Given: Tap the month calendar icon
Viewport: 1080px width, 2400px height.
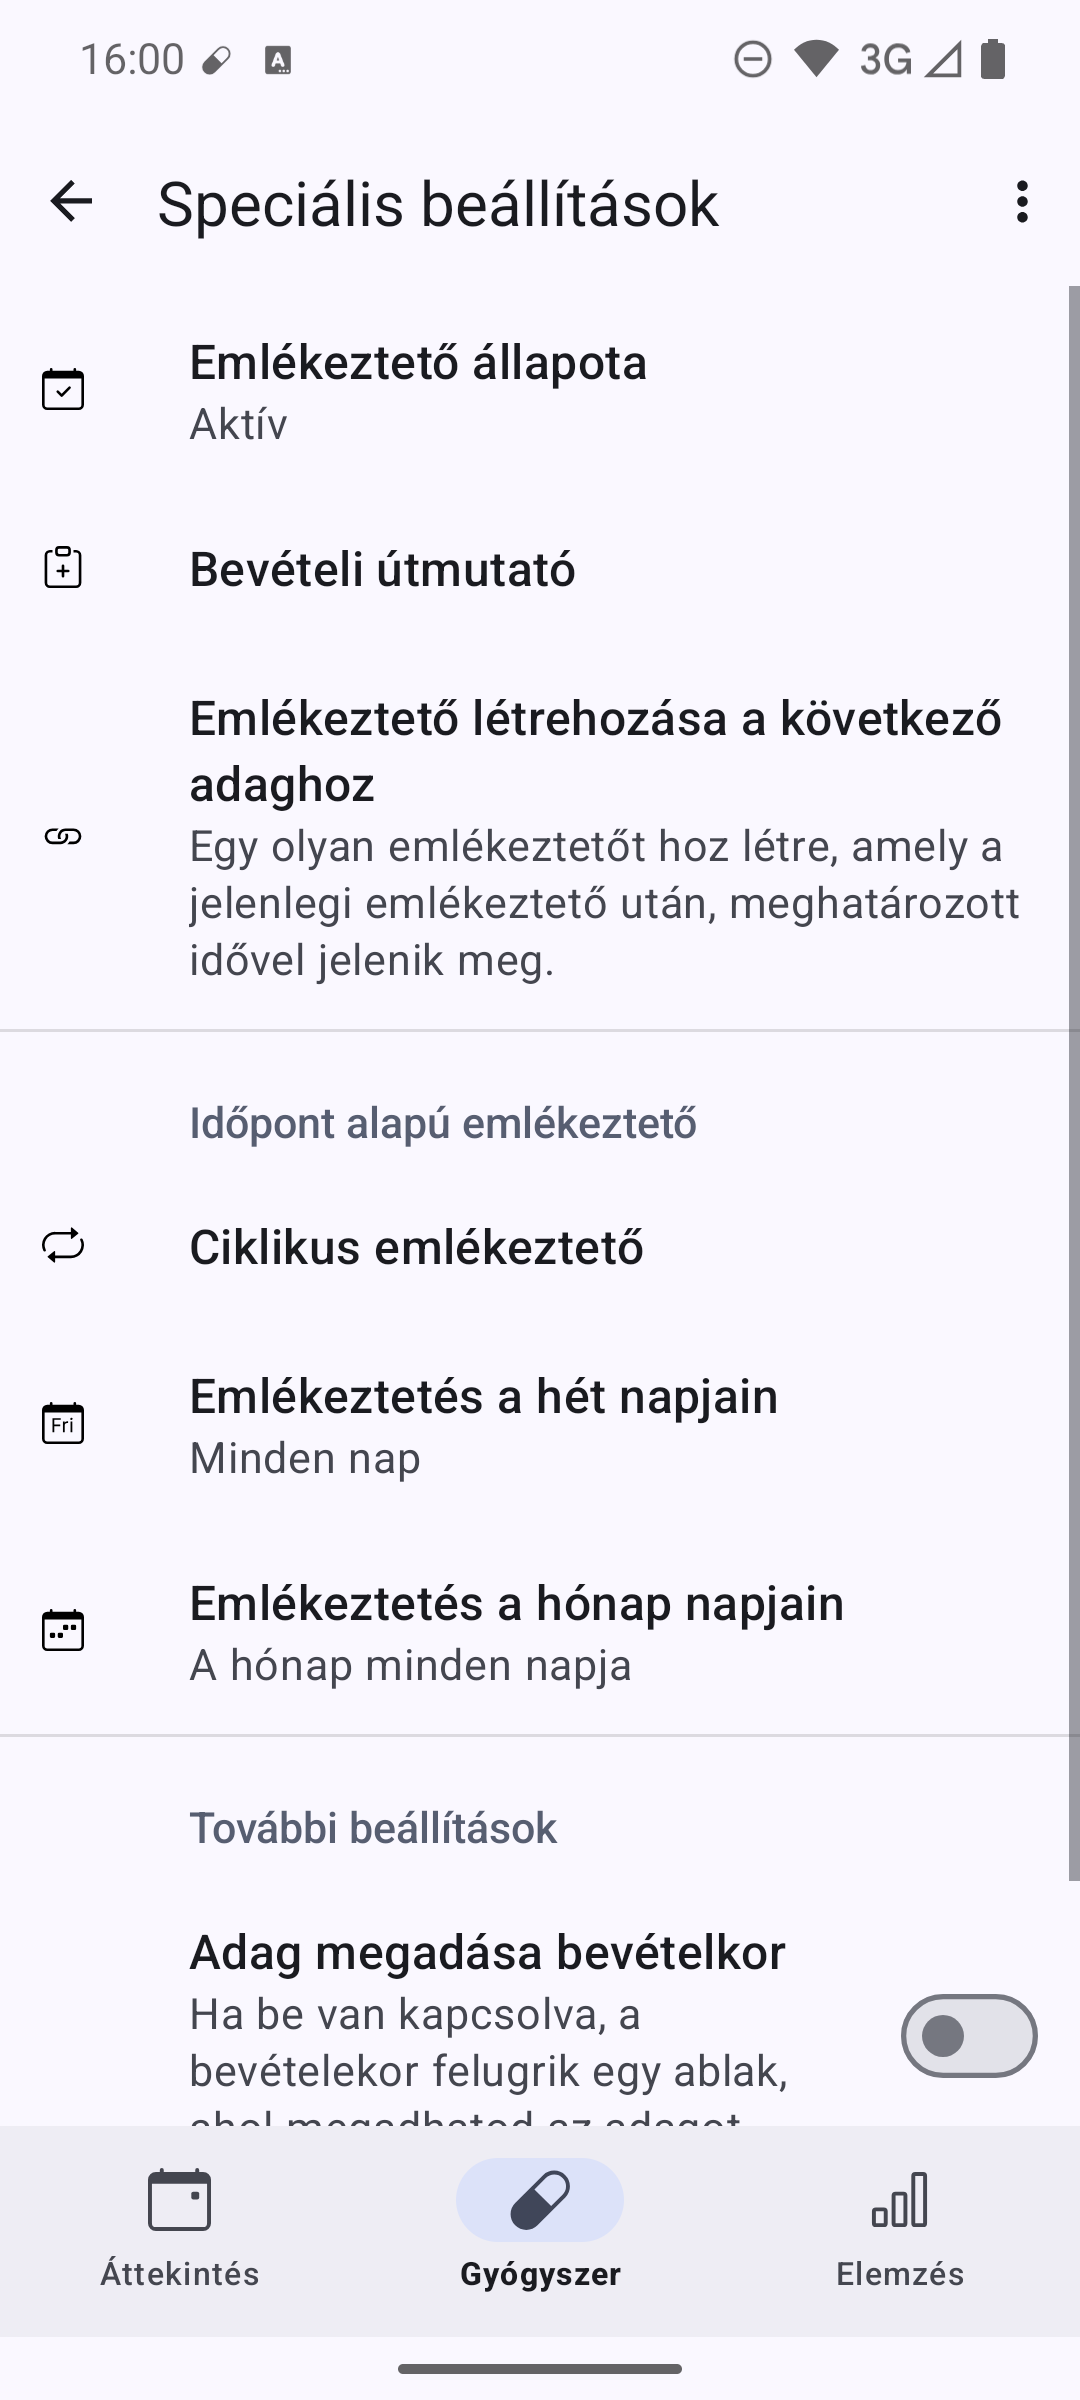Looking at the screenshot, I should point(63,1630).
